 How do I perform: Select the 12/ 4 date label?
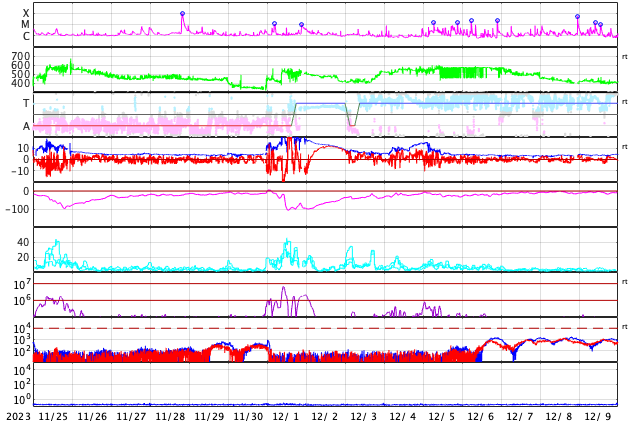click(x=403, y=417)
